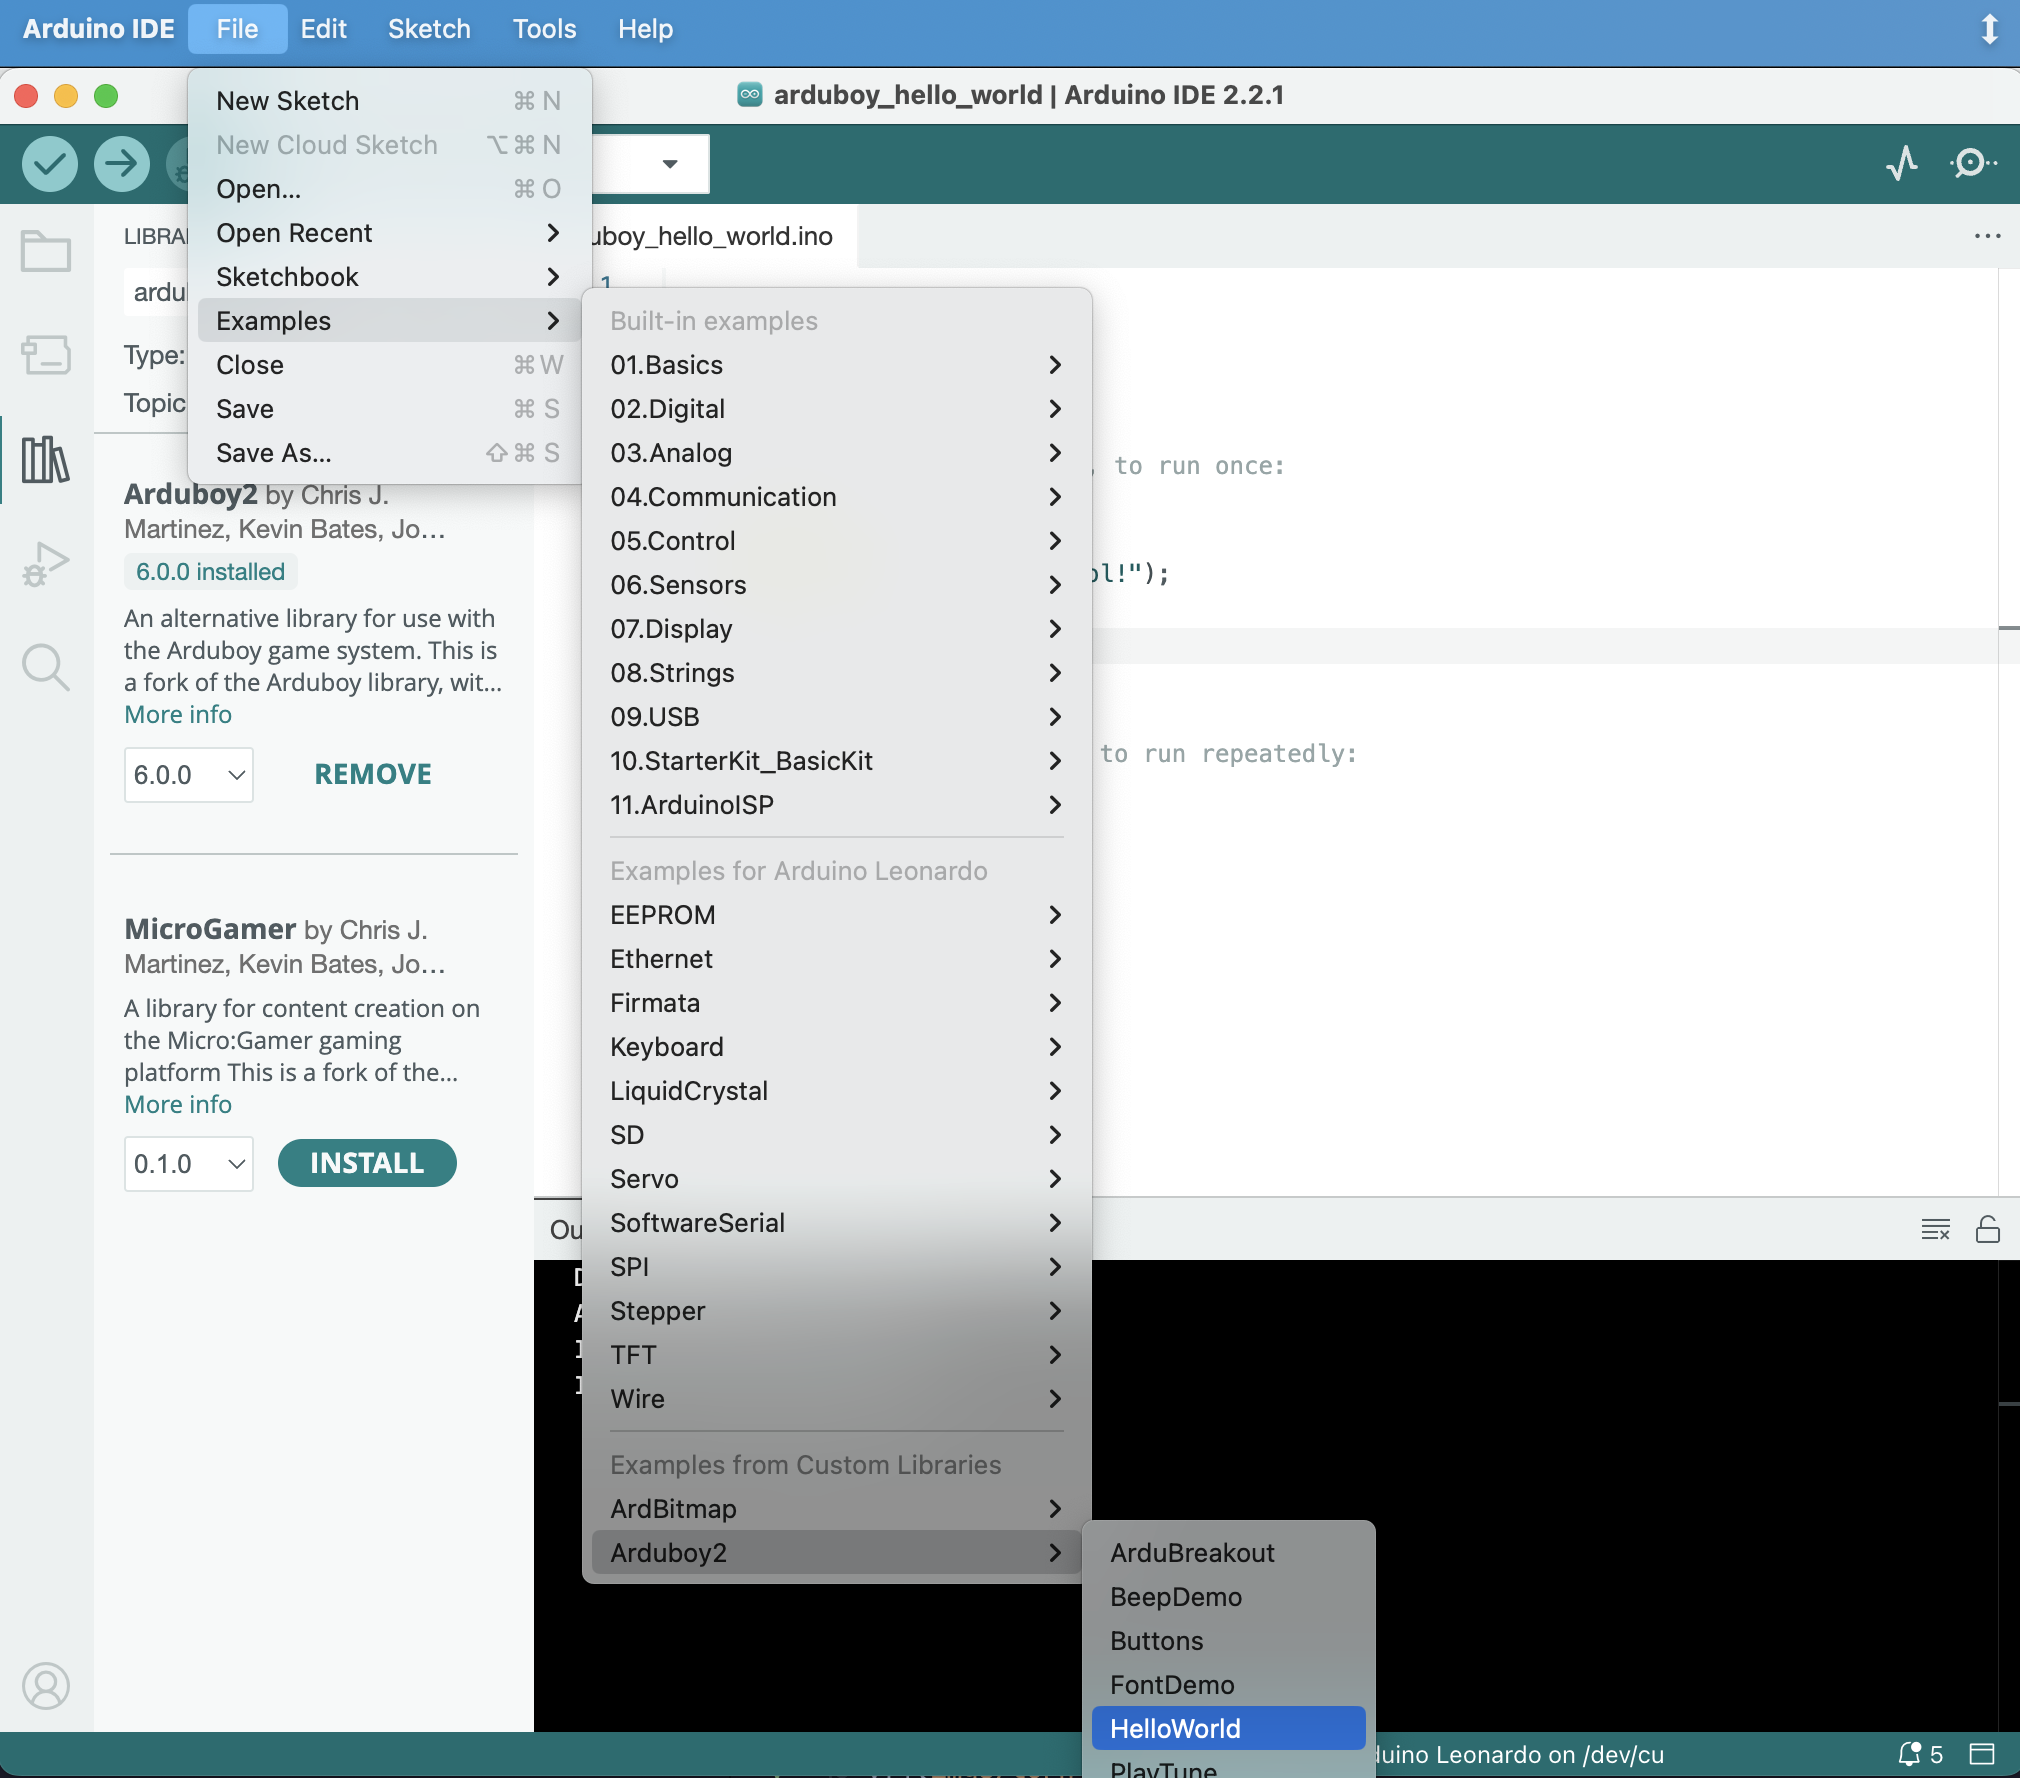Expand the 07.Display examples
The image size is (2020, 1778).
(836, 629)
